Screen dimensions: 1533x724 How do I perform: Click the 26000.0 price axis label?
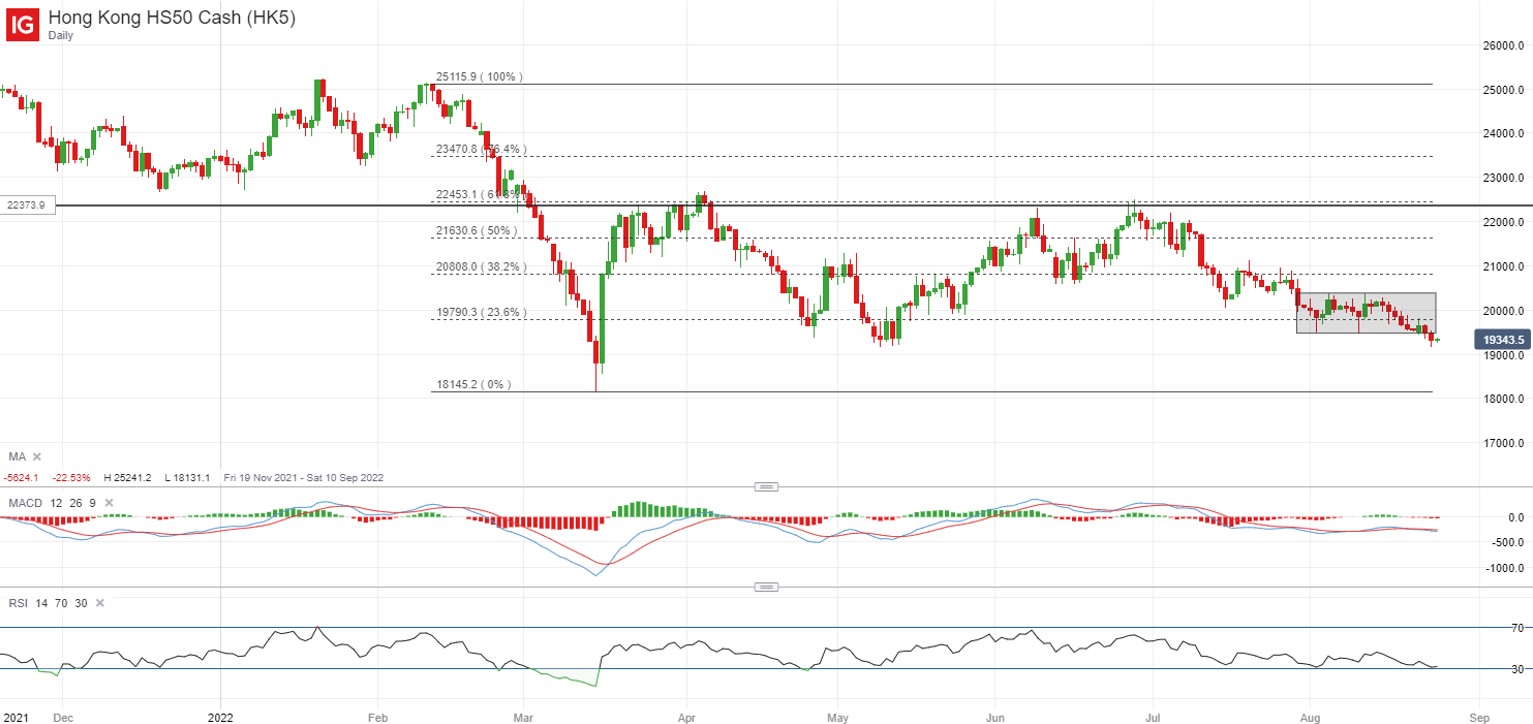coord(1503,46)
